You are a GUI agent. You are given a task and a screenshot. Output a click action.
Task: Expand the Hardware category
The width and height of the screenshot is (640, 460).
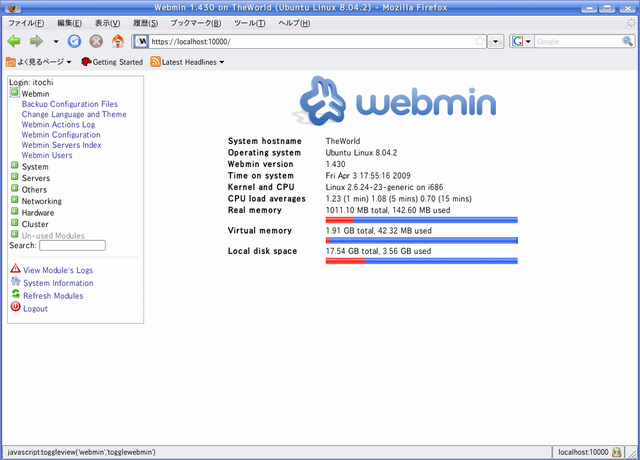(x=15, y=211)
